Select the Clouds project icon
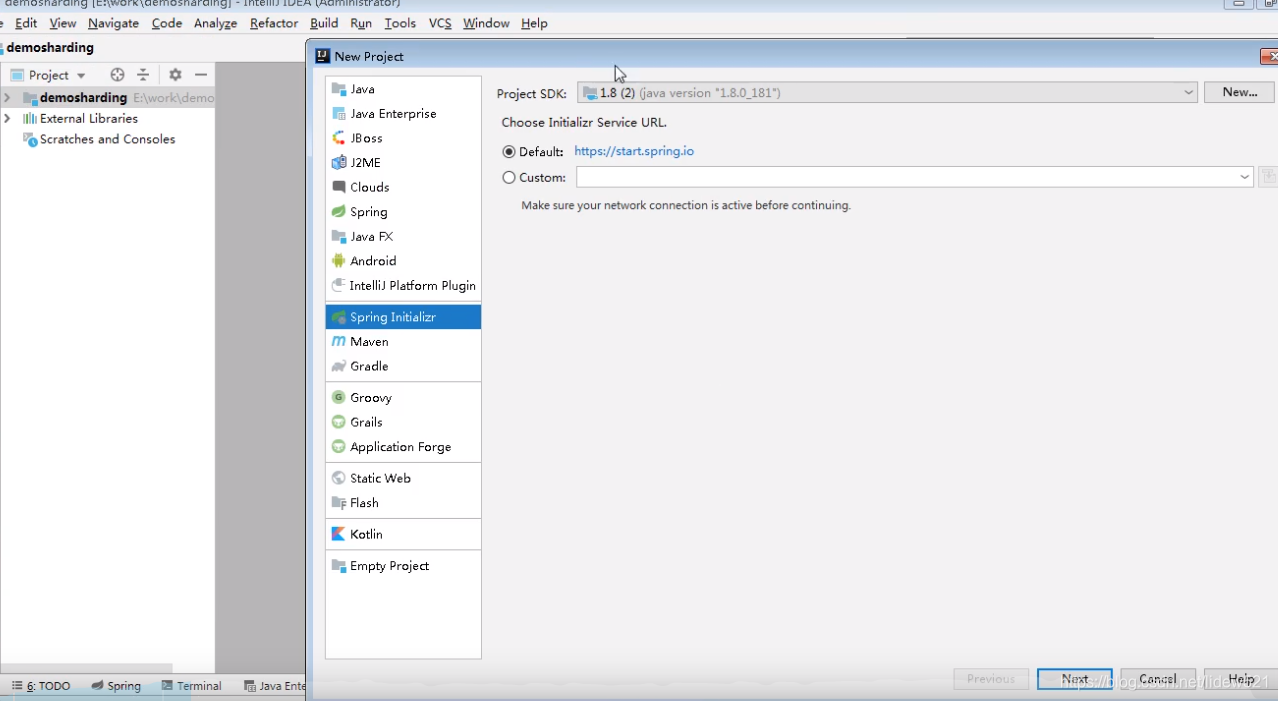Image resolution: width=1278 pixels, height=701 pixels. click(x=338, y=187)
